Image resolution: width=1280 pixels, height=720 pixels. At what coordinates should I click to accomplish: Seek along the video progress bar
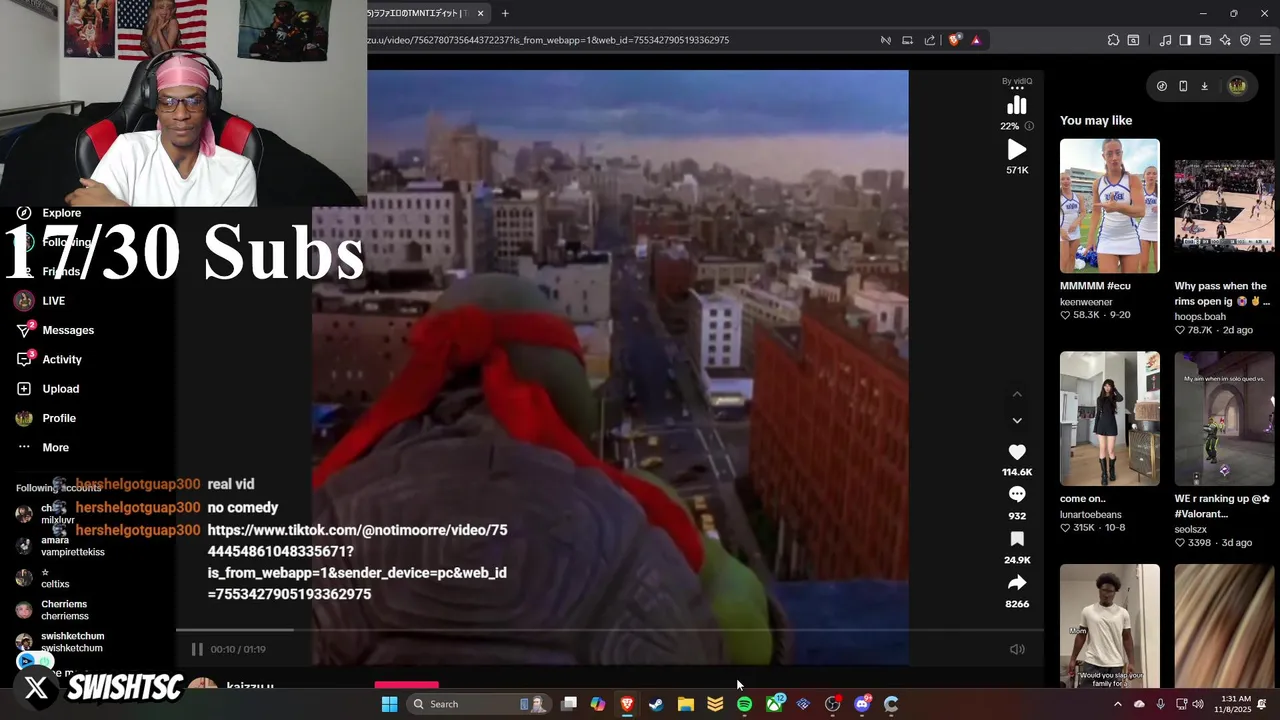pyautogui.click(x=609, y=630)
